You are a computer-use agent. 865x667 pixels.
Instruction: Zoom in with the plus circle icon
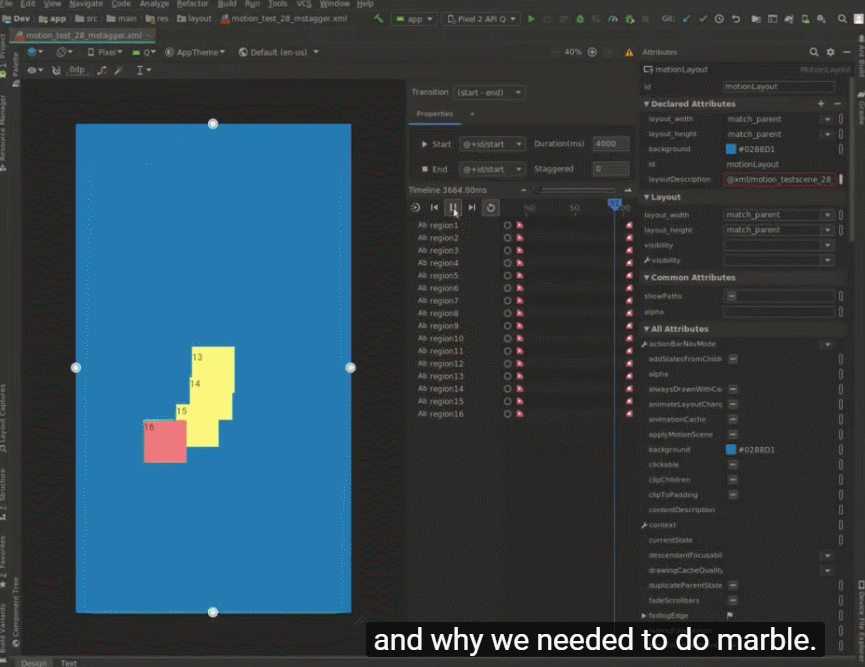(x=592, y=52)
